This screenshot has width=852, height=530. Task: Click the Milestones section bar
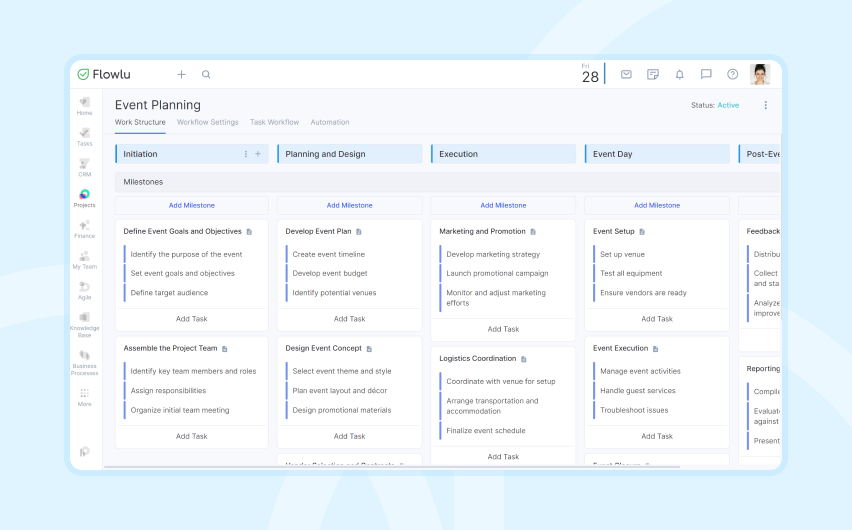447,182
